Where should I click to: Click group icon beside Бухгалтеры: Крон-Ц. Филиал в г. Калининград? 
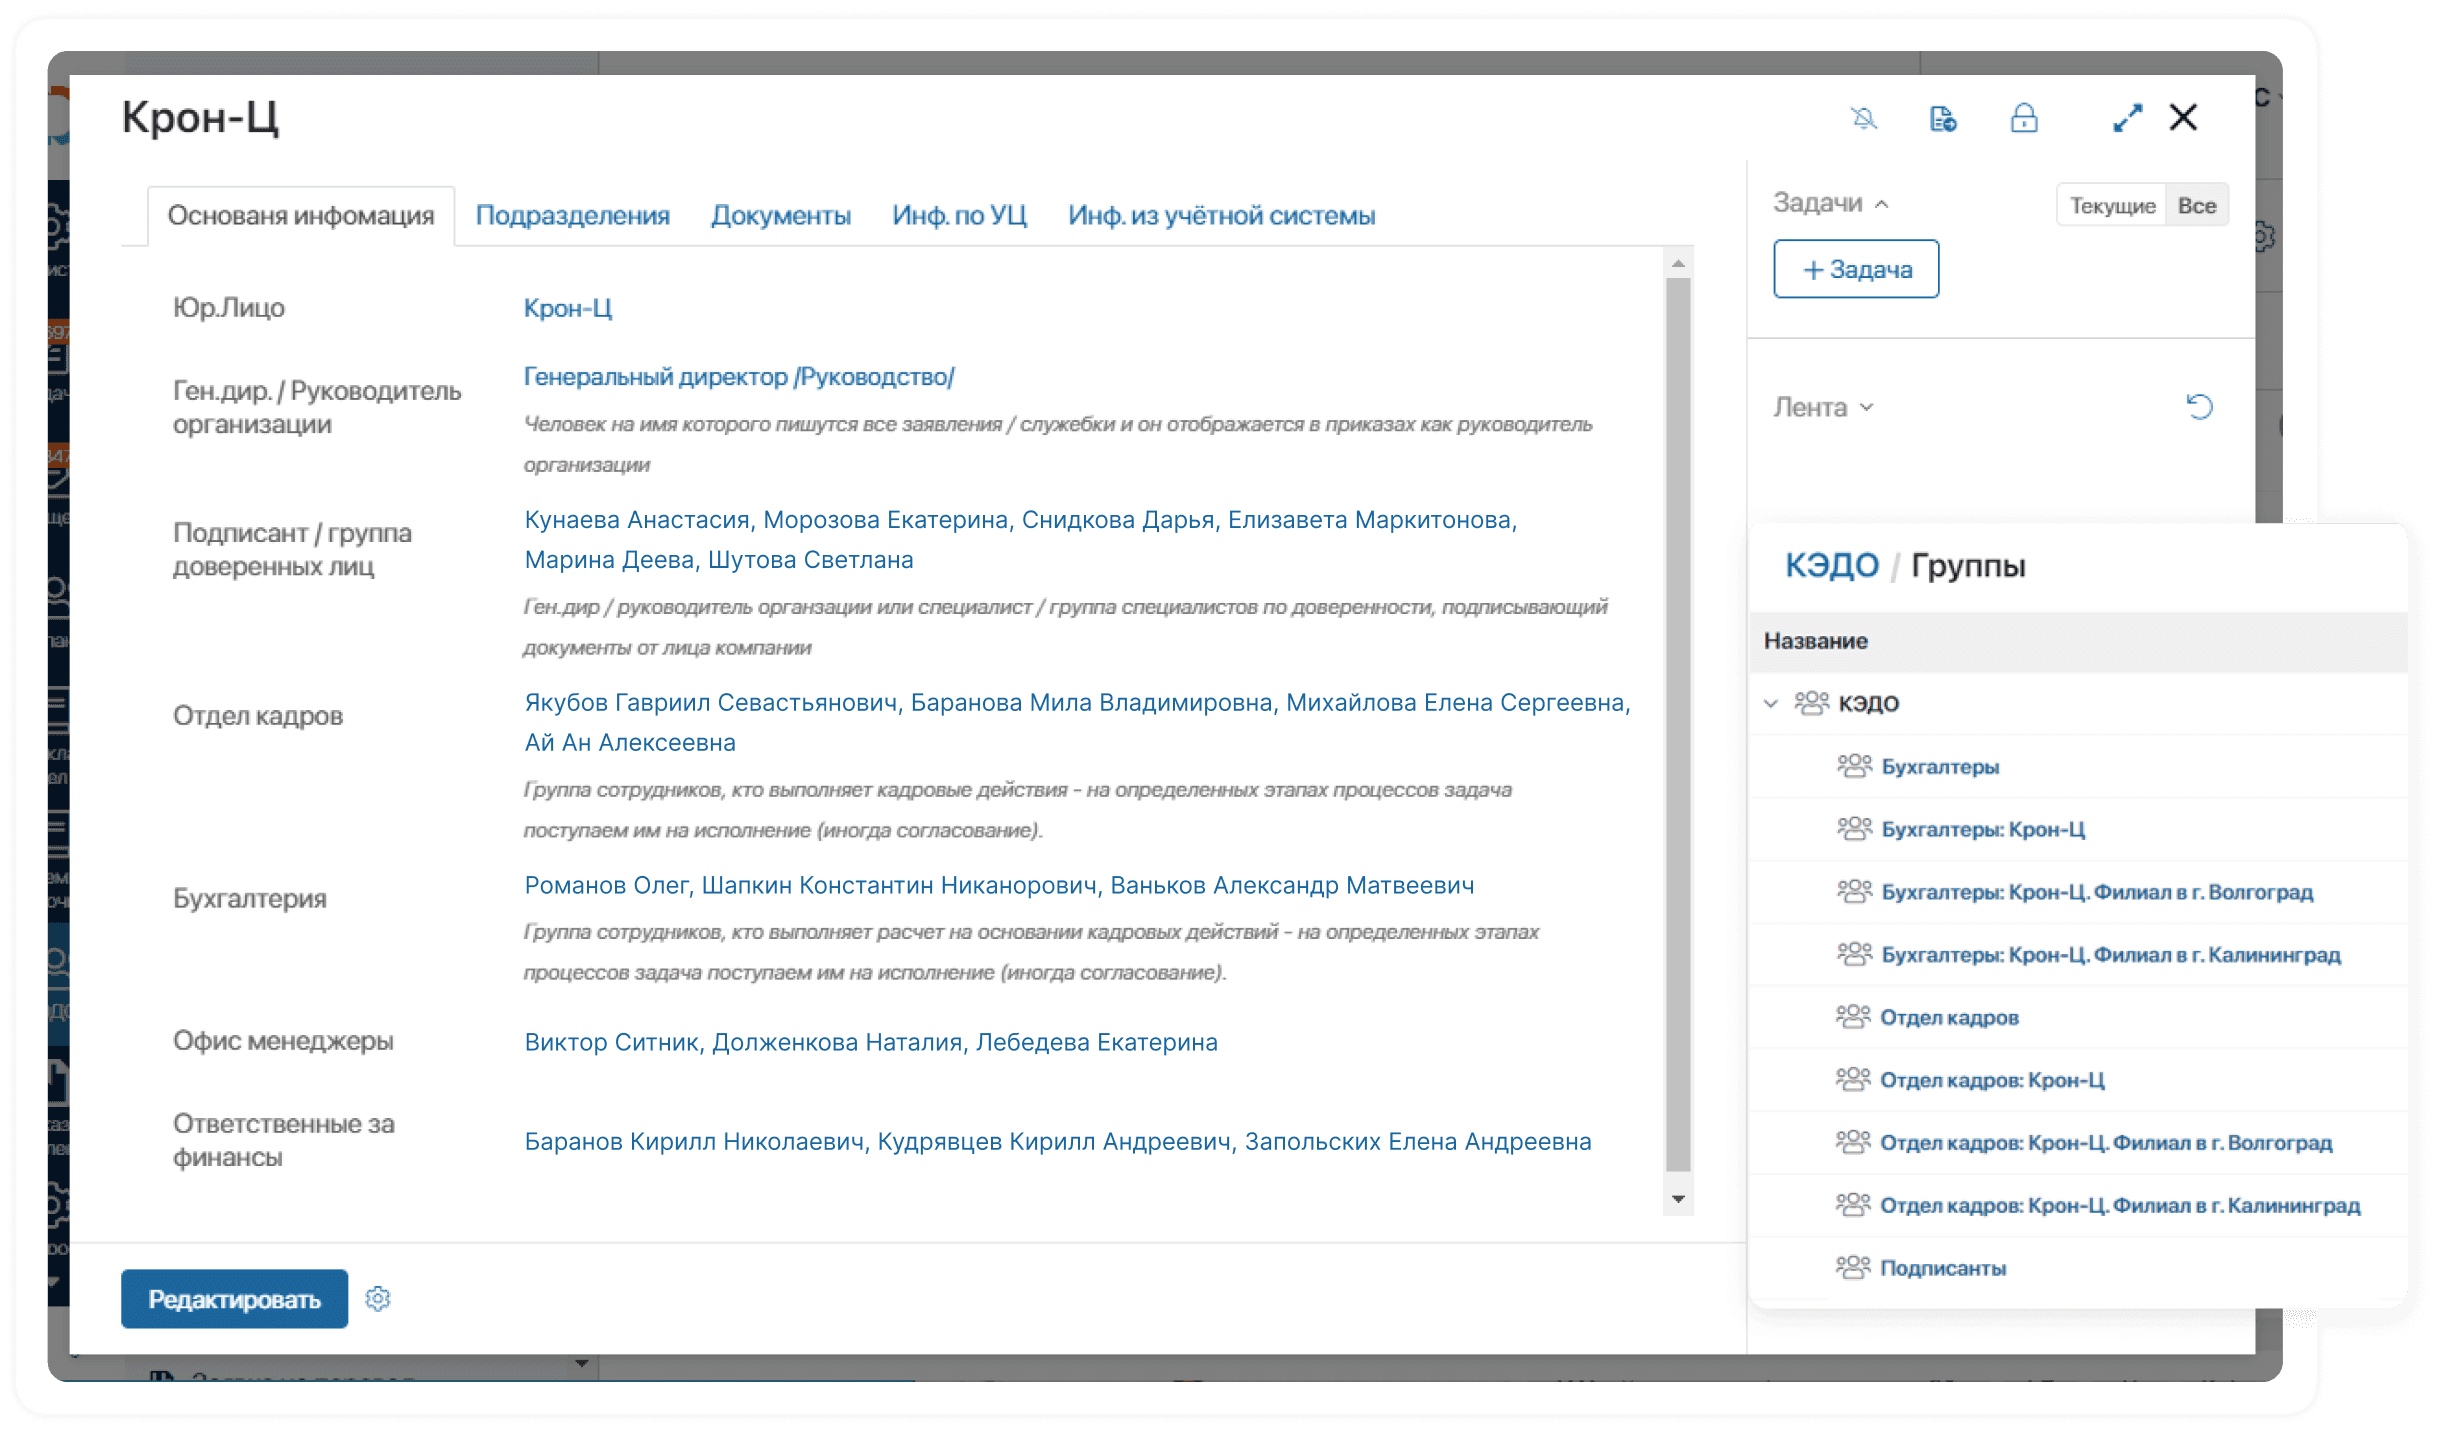[x=1854, y=954]
